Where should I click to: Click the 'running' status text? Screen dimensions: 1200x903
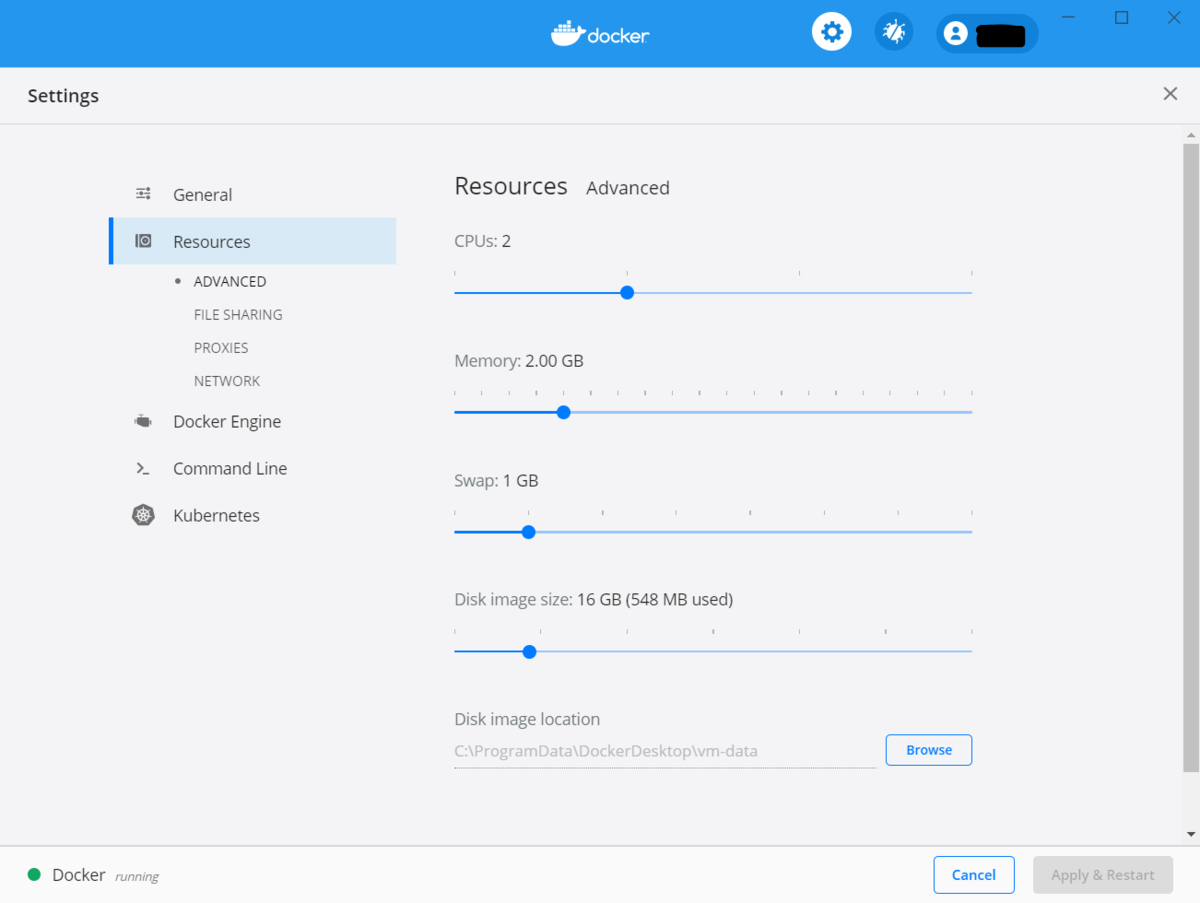pyautogui.click(x=137, y=877)
